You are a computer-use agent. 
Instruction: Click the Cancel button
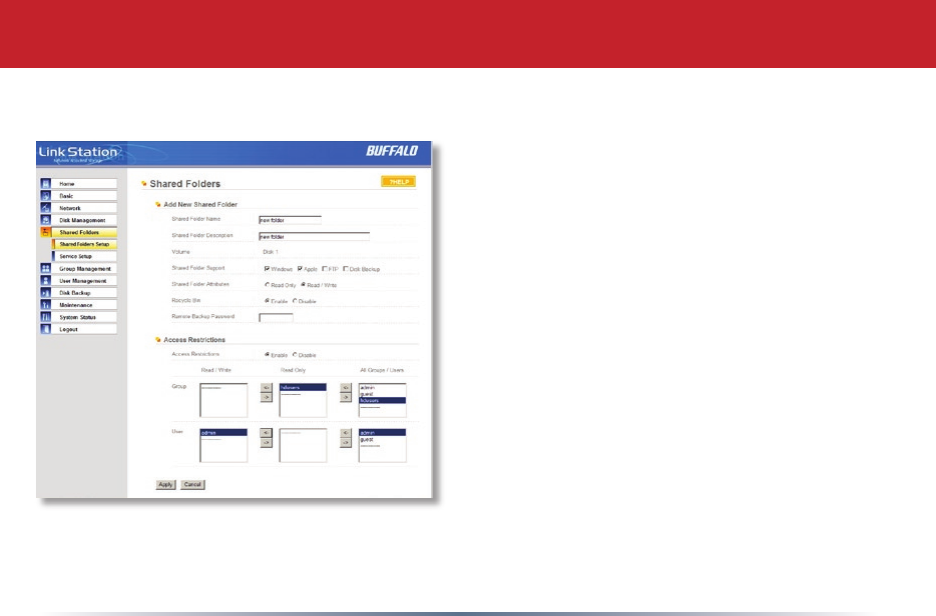pos(192,485)
